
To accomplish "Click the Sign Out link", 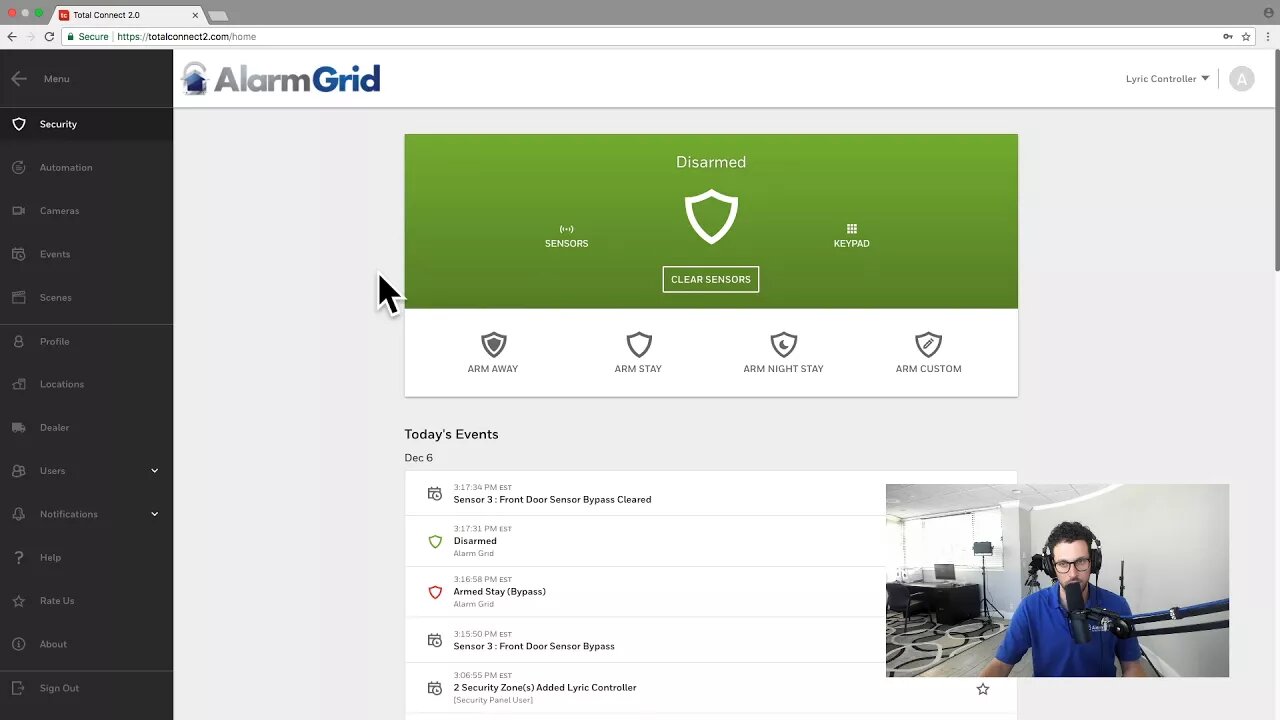I will 59,688.
